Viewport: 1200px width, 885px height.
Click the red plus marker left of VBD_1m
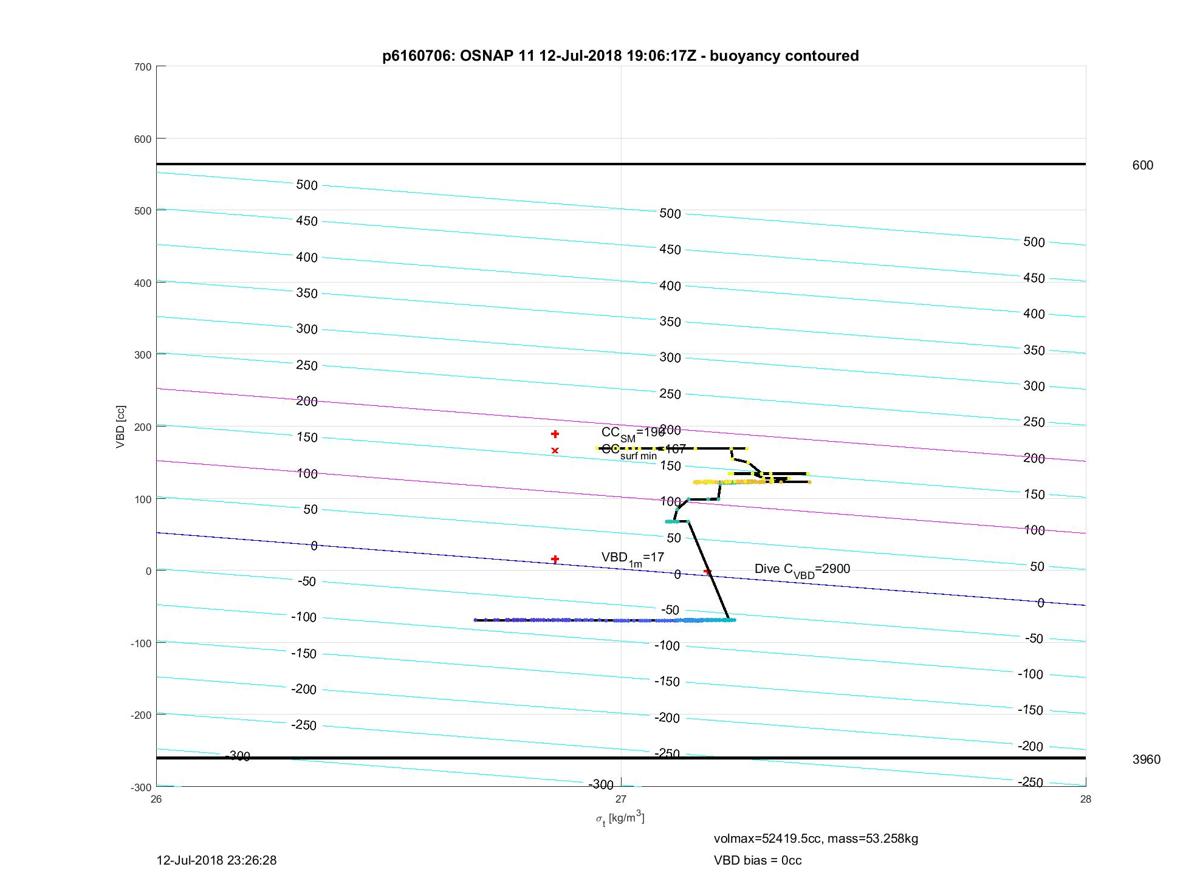coord(555,559)
